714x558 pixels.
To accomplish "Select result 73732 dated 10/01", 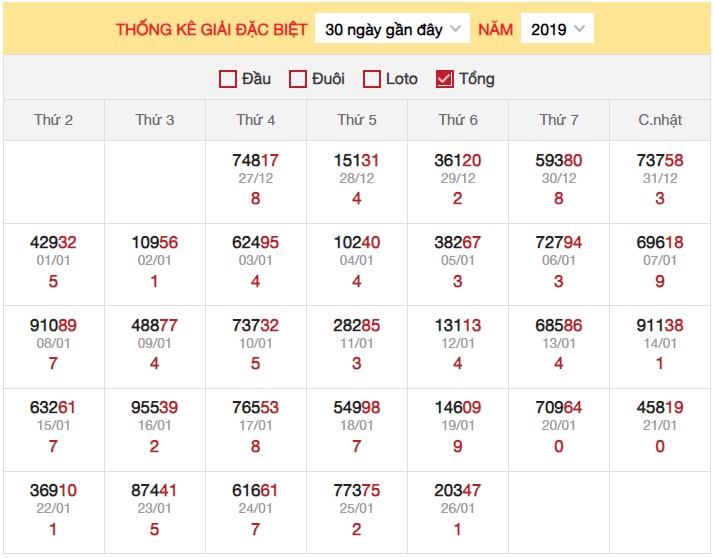I will pos(255,325).
